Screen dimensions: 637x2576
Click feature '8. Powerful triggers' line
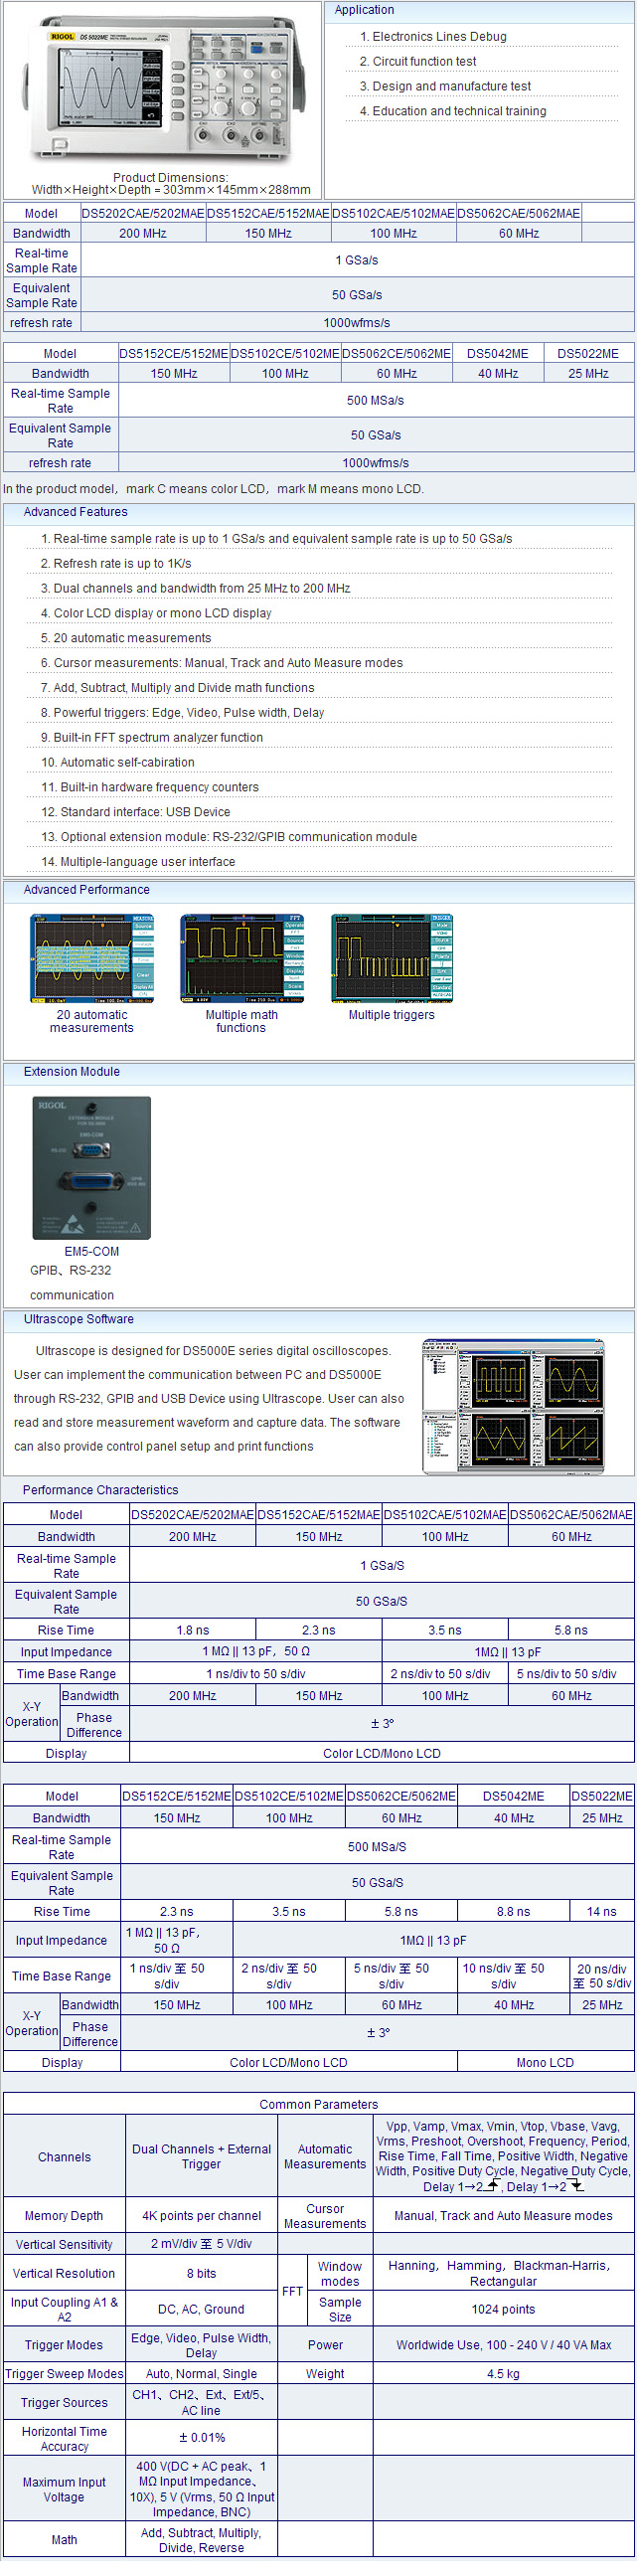pyautogui.click(x=182, y=713)
